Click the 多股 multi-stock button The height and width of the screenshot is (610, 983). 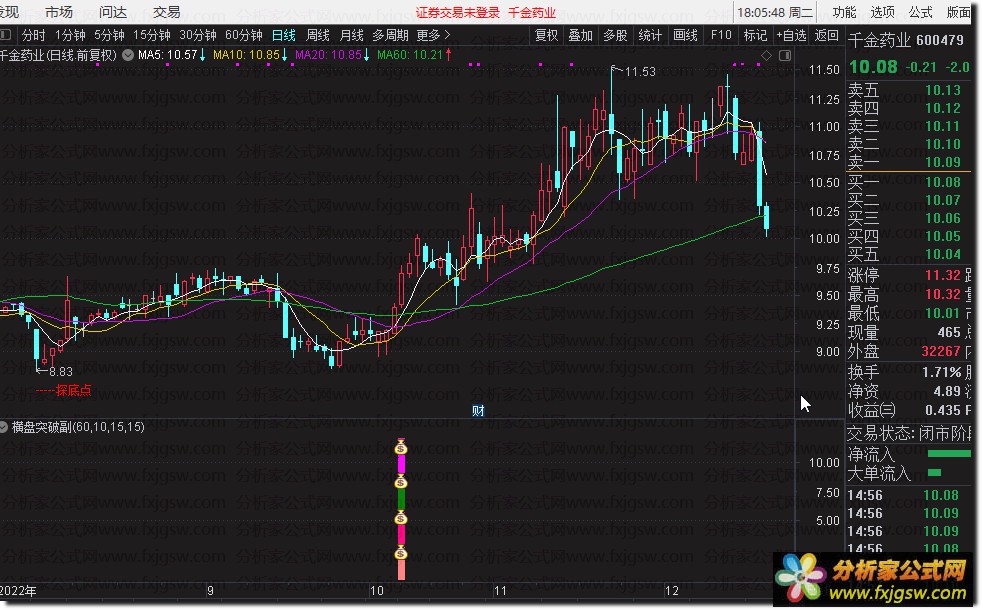(615, 35)
